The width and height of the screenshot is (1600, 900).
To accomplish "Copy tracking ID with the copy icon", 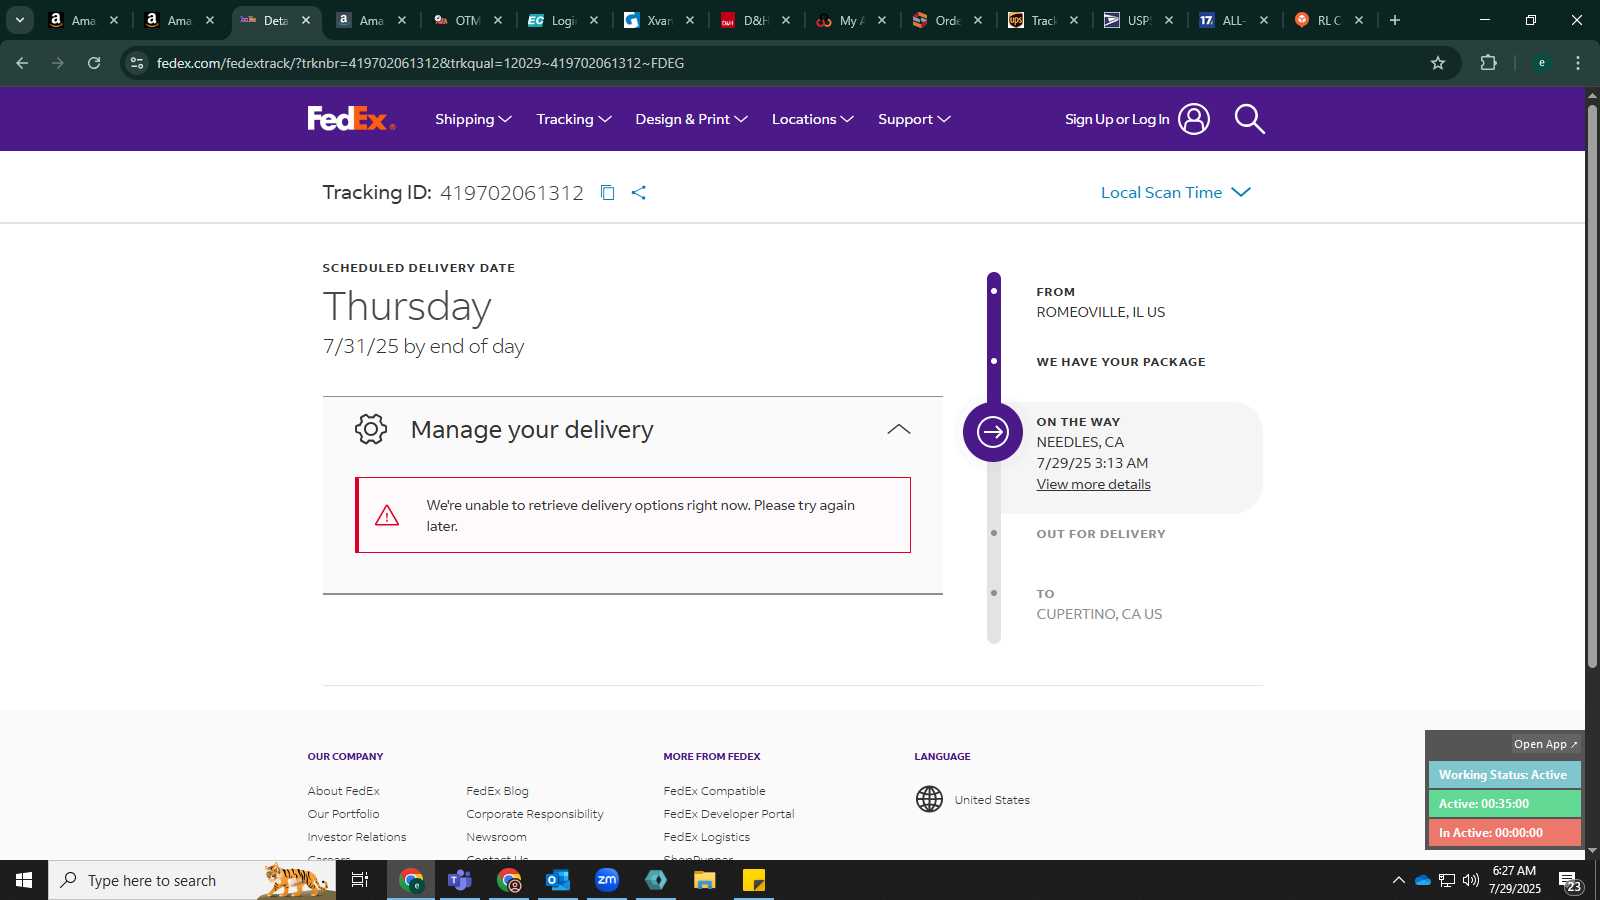I will [607, 192].
